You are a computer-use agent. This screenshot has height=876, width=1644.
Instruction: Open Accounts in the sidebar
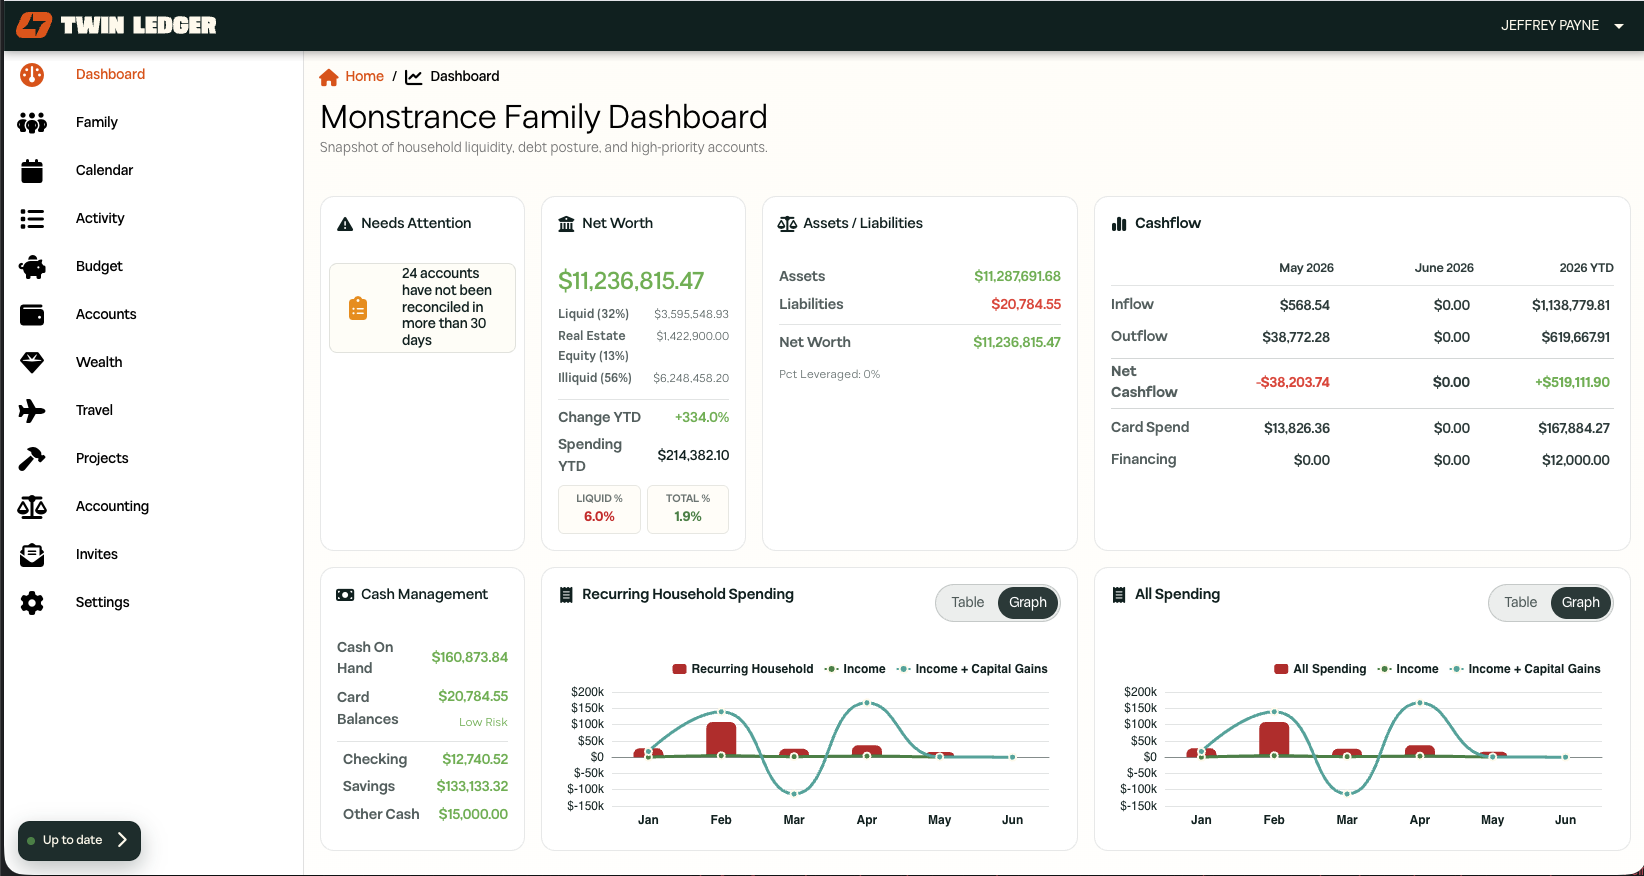coord(106,314)
